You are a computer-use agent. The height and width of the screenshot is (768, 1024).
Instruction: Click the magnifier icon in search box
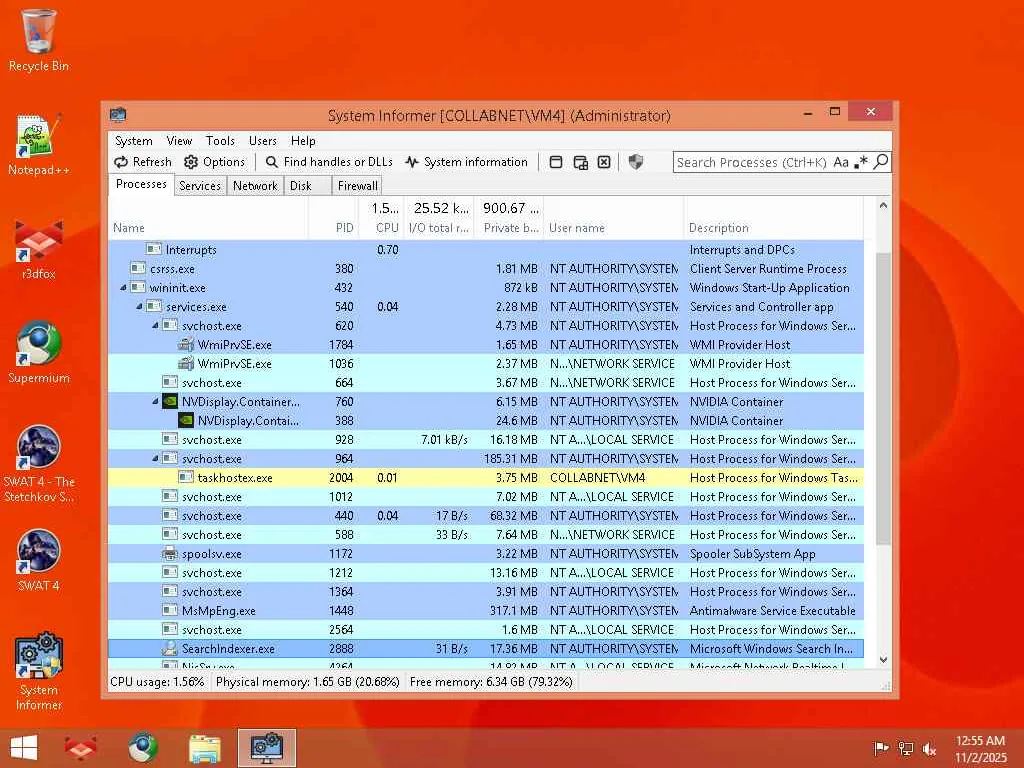tap(881, 161)
